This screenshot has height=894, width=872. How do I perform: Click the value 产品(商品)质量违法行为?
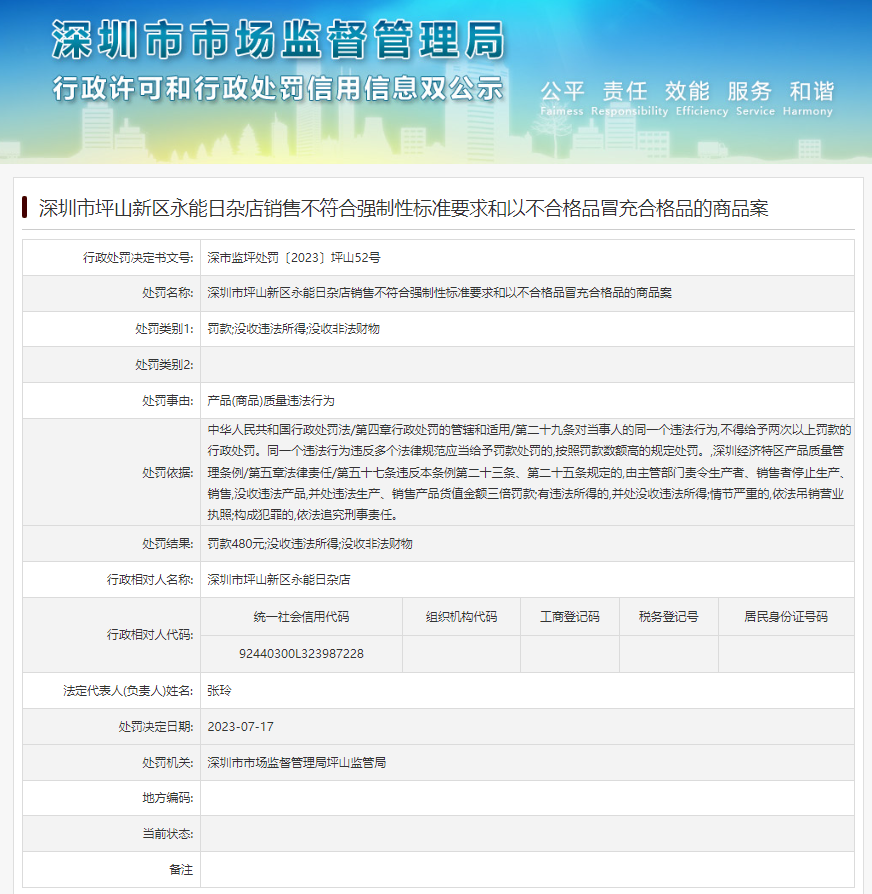(x=270, y=401)
